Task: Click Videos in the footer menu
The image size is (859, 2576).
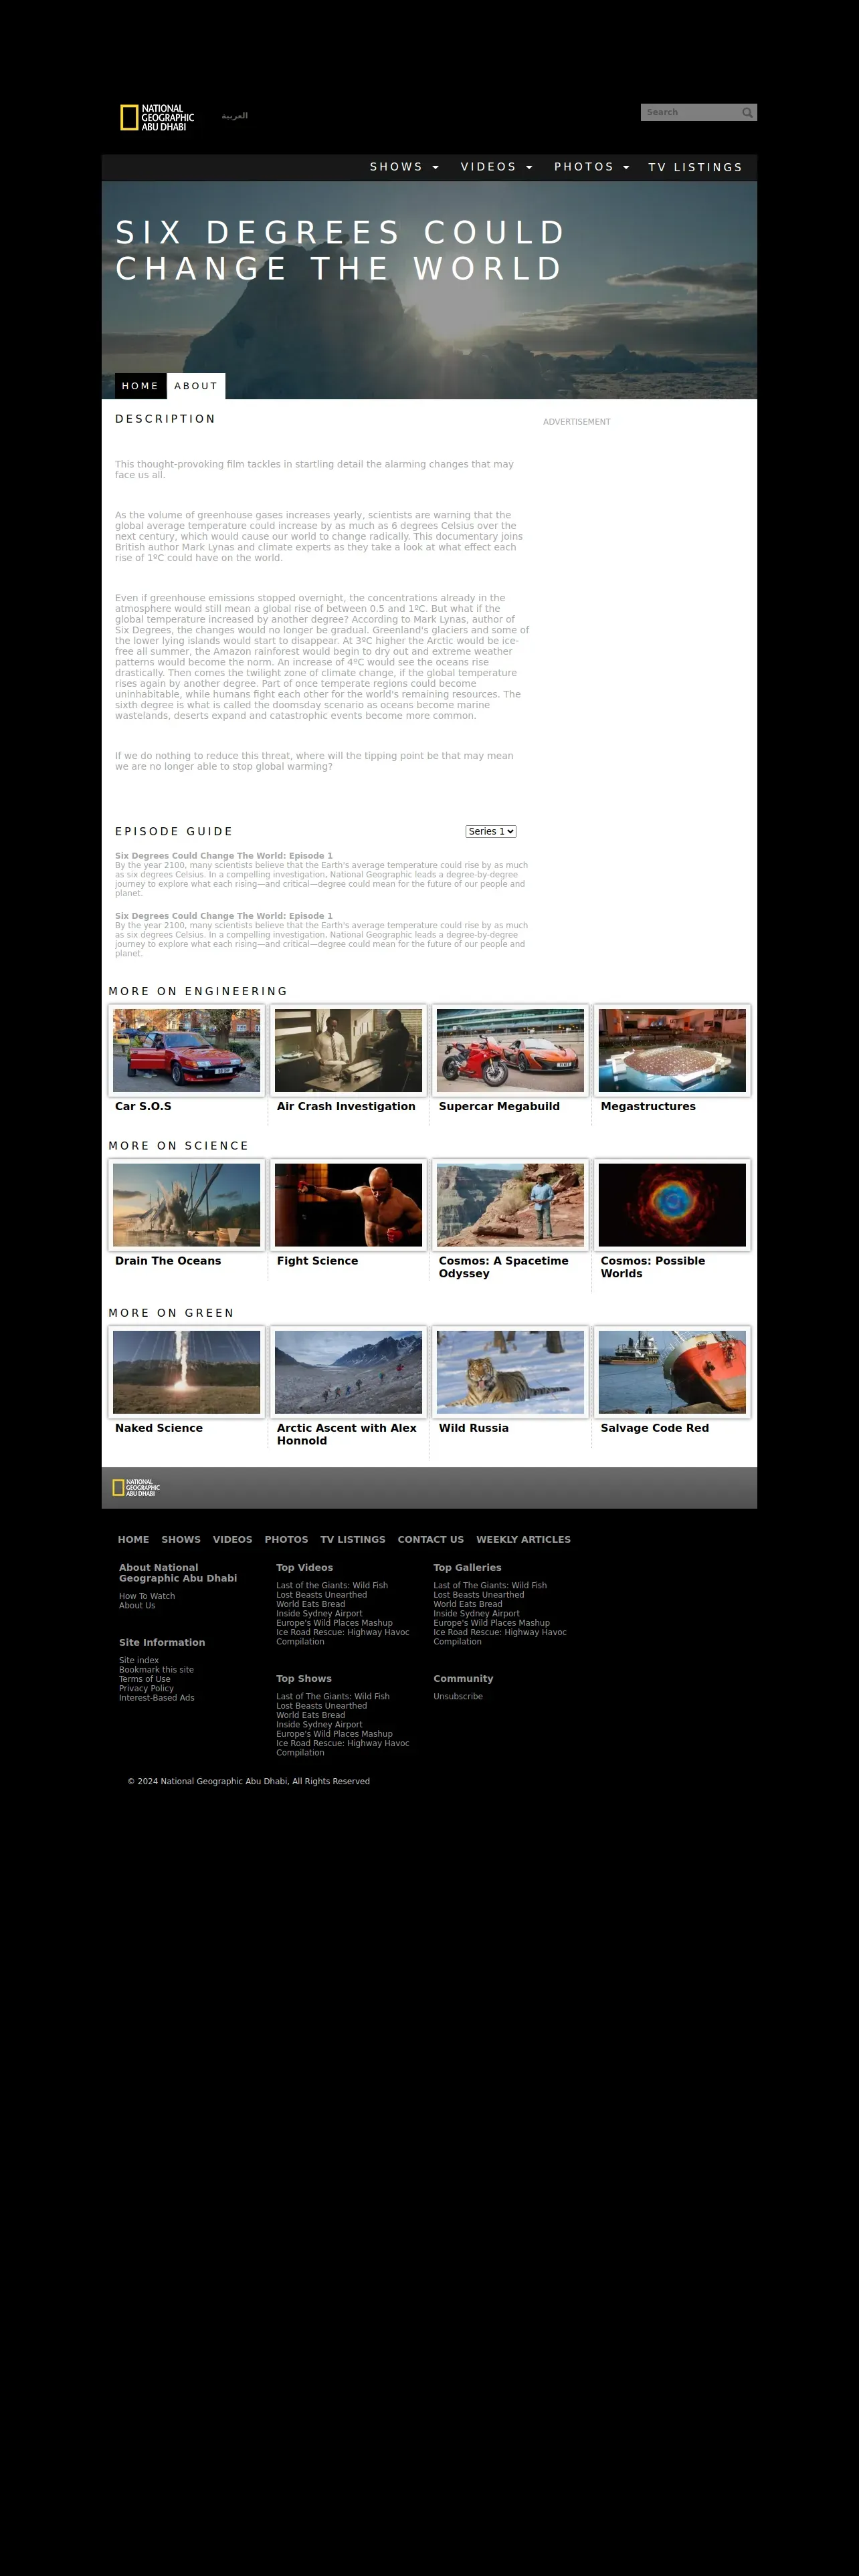Action: [x=232, y=1540]
